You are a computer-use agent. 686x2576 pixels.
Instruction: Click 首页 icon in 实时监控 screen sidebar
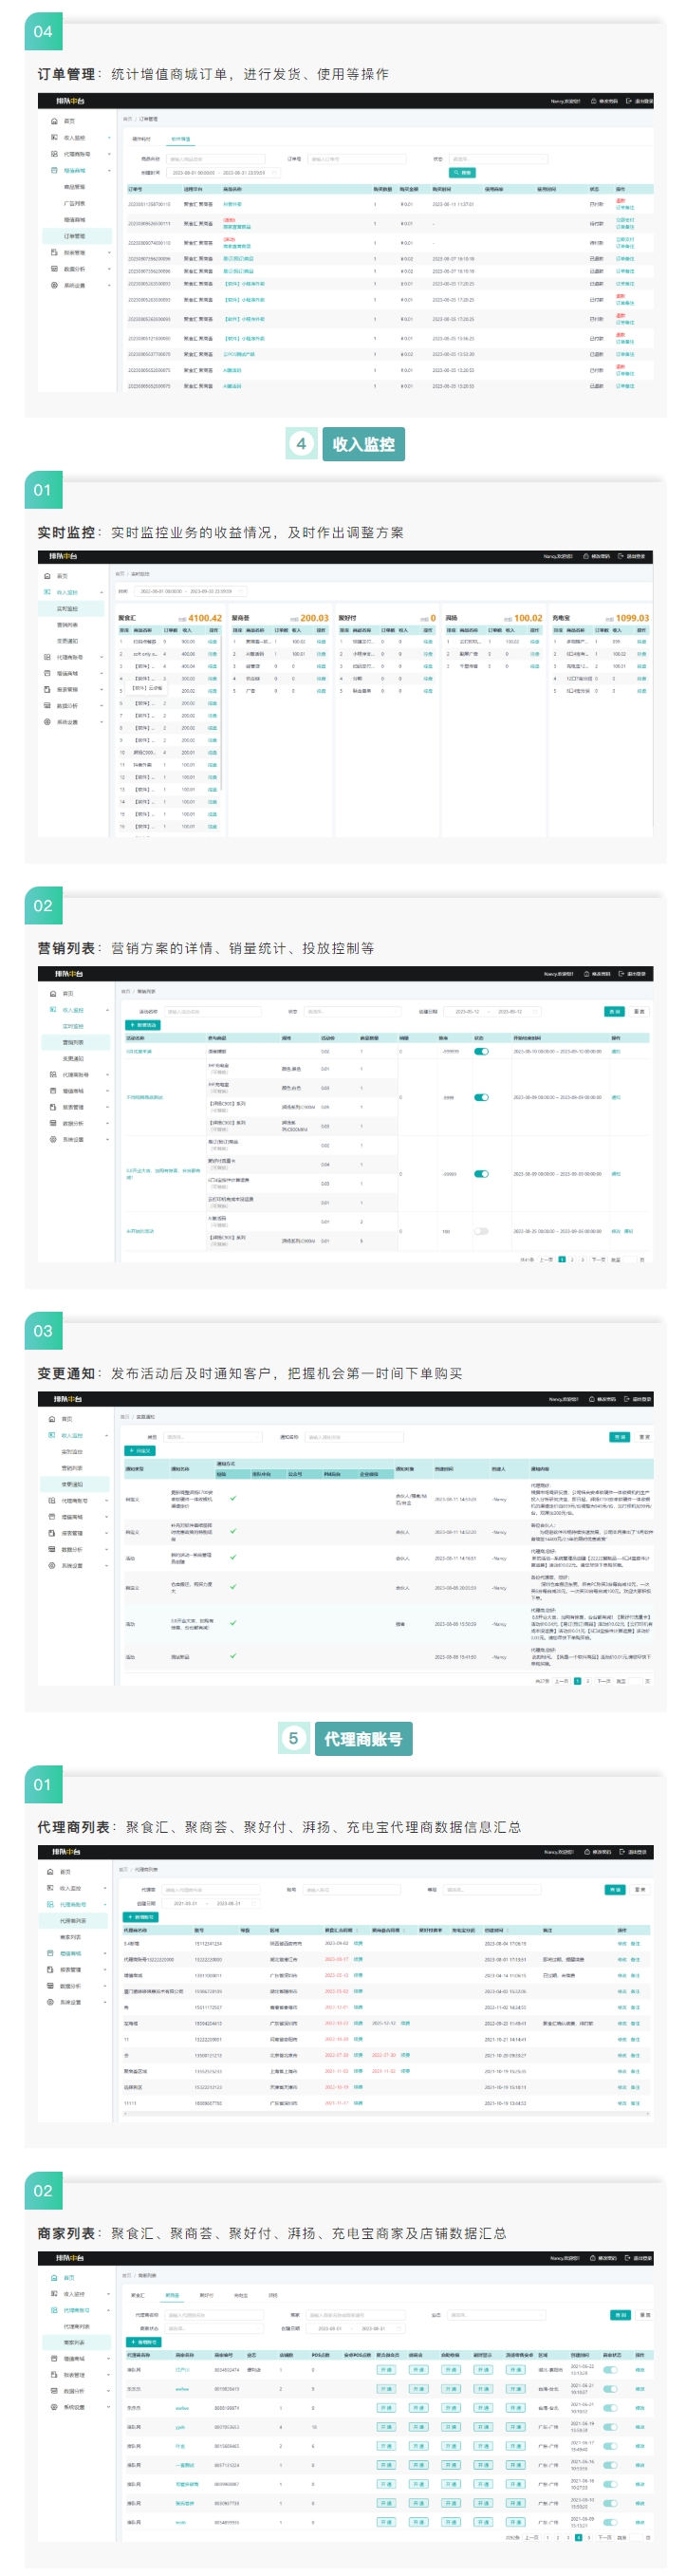tap(47, 576)
